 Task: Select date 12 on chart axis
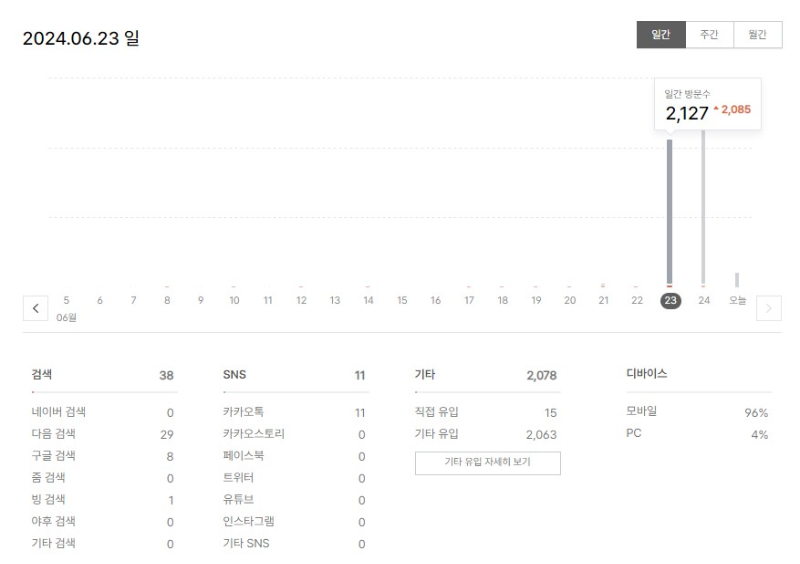[x=302, y=301]
